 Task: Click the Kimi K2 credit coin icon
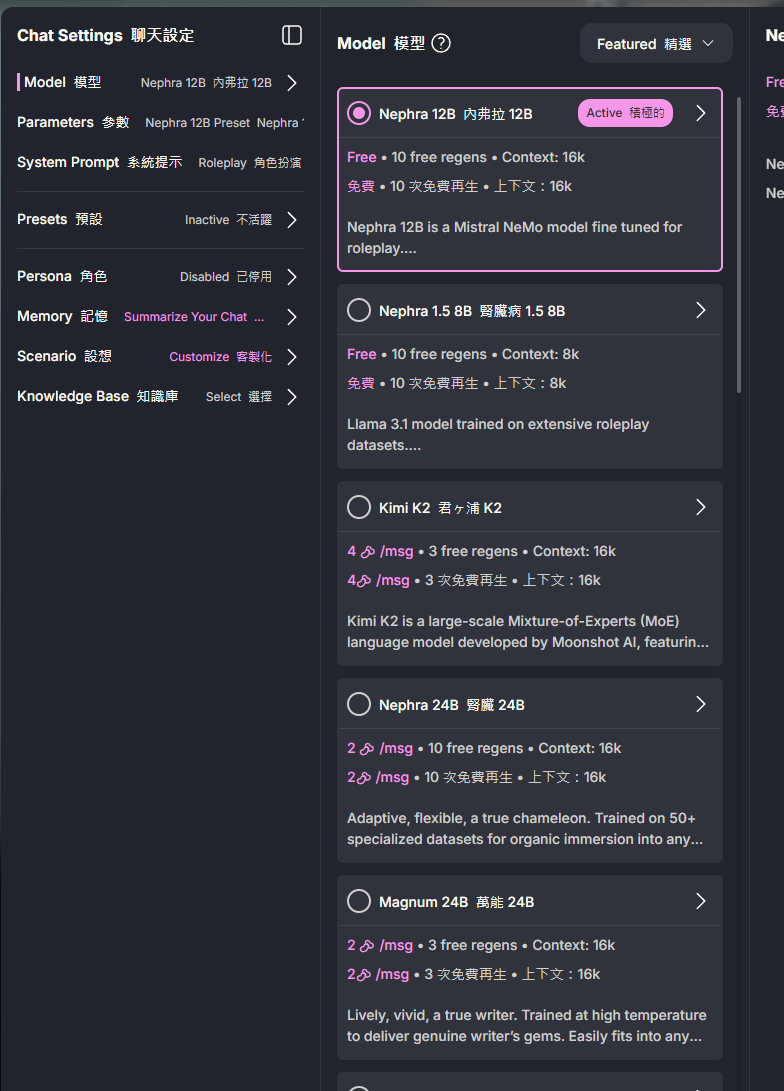coord(368,552)
